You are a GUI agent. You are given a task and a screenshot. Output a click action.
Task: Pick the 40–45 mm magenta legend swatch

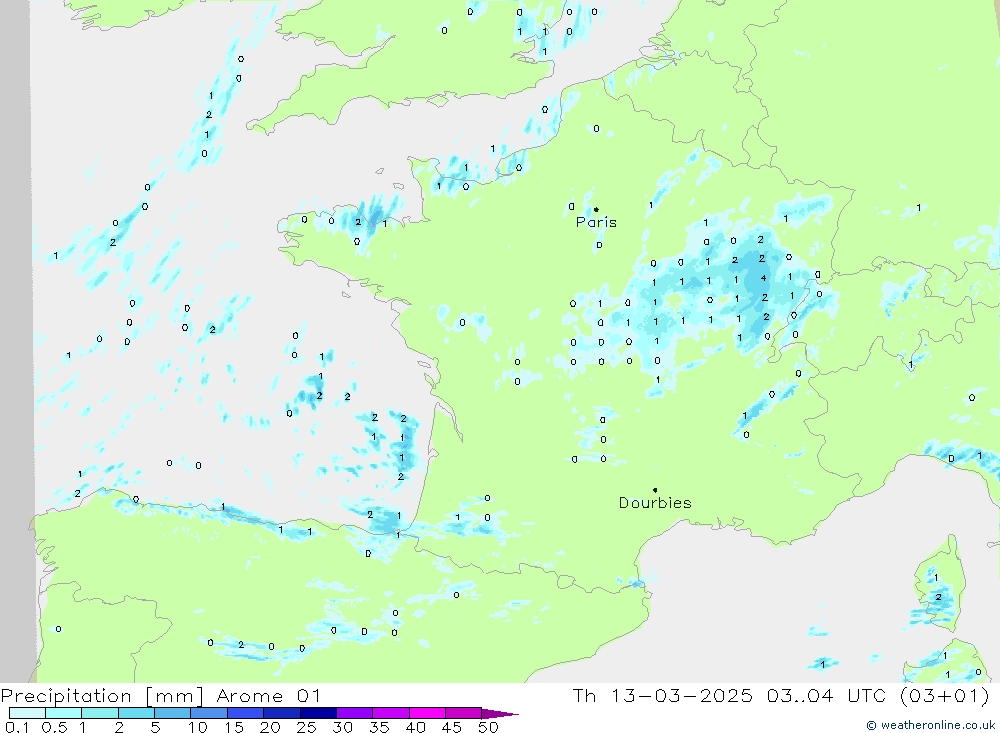(x=427, y=713)
